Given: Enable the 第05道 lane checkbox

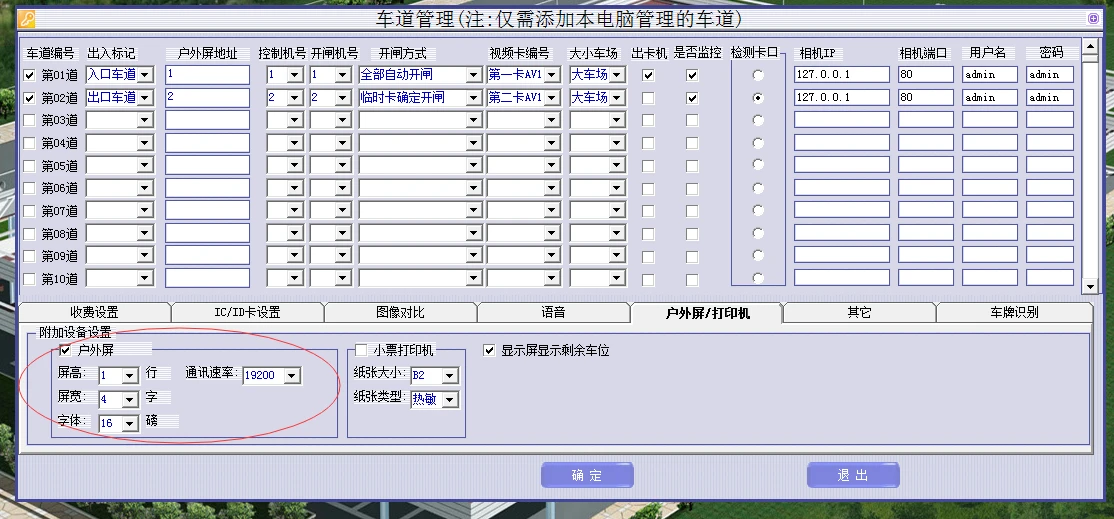Looking at the screenshot, I should 29,165.
